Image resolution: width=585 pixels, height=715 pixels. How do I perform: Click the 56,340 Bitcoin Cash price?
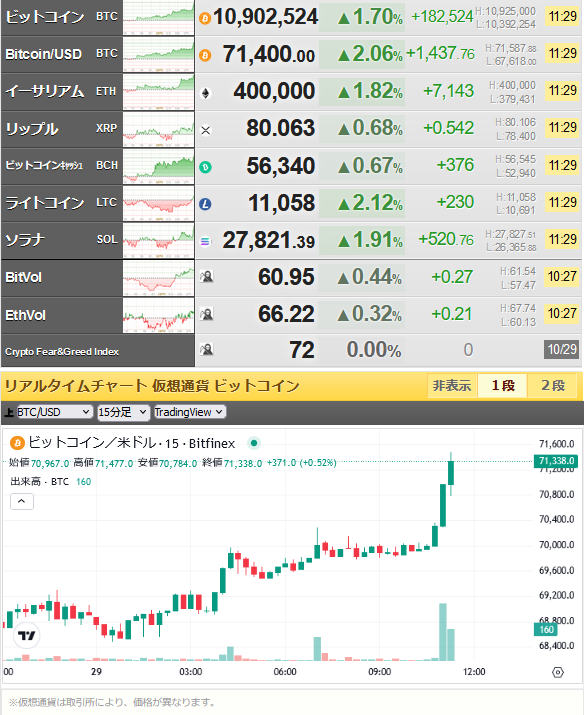280,166
